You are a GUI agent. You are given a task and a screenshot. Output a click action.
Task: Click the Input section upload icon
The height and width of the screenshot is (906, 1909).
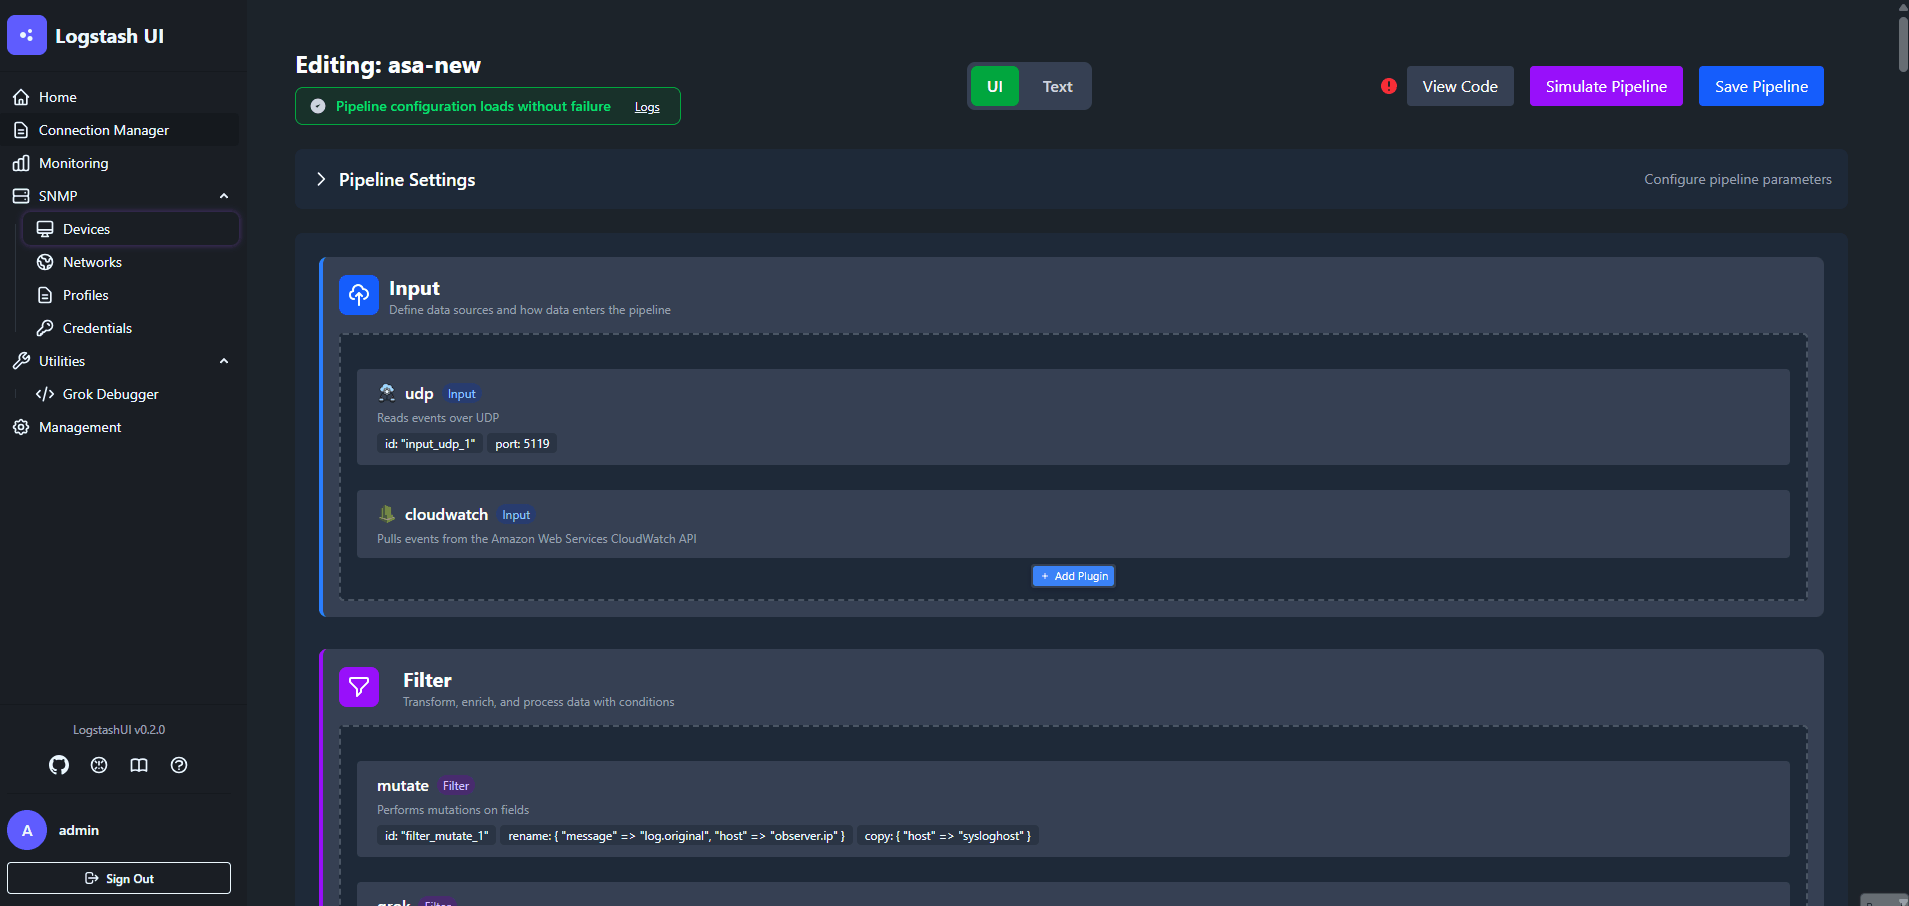(359, 295)
